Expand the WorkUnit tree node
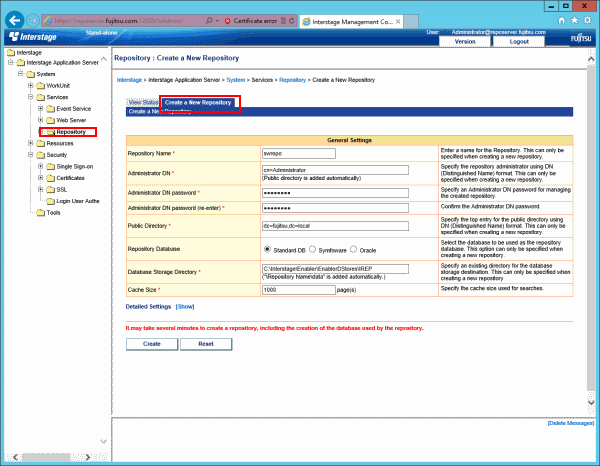This screenshot has width=600, height=466. pyautogui.click(x=31, y=85)
